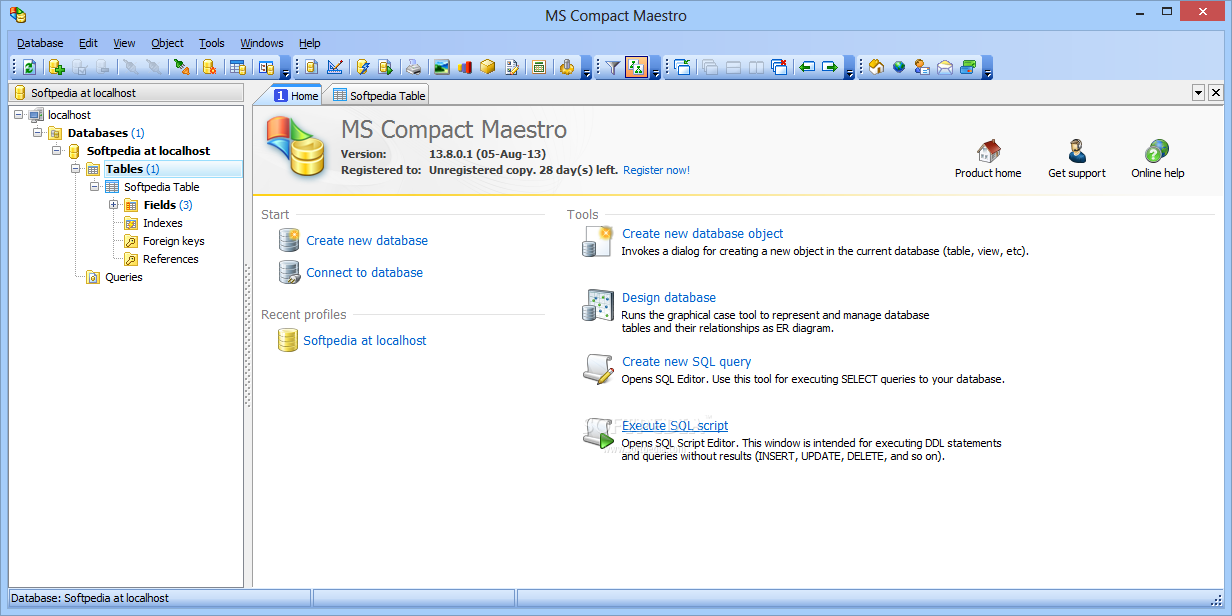
Task: Collapse the localhost tree node
Action: coord(19,115)
